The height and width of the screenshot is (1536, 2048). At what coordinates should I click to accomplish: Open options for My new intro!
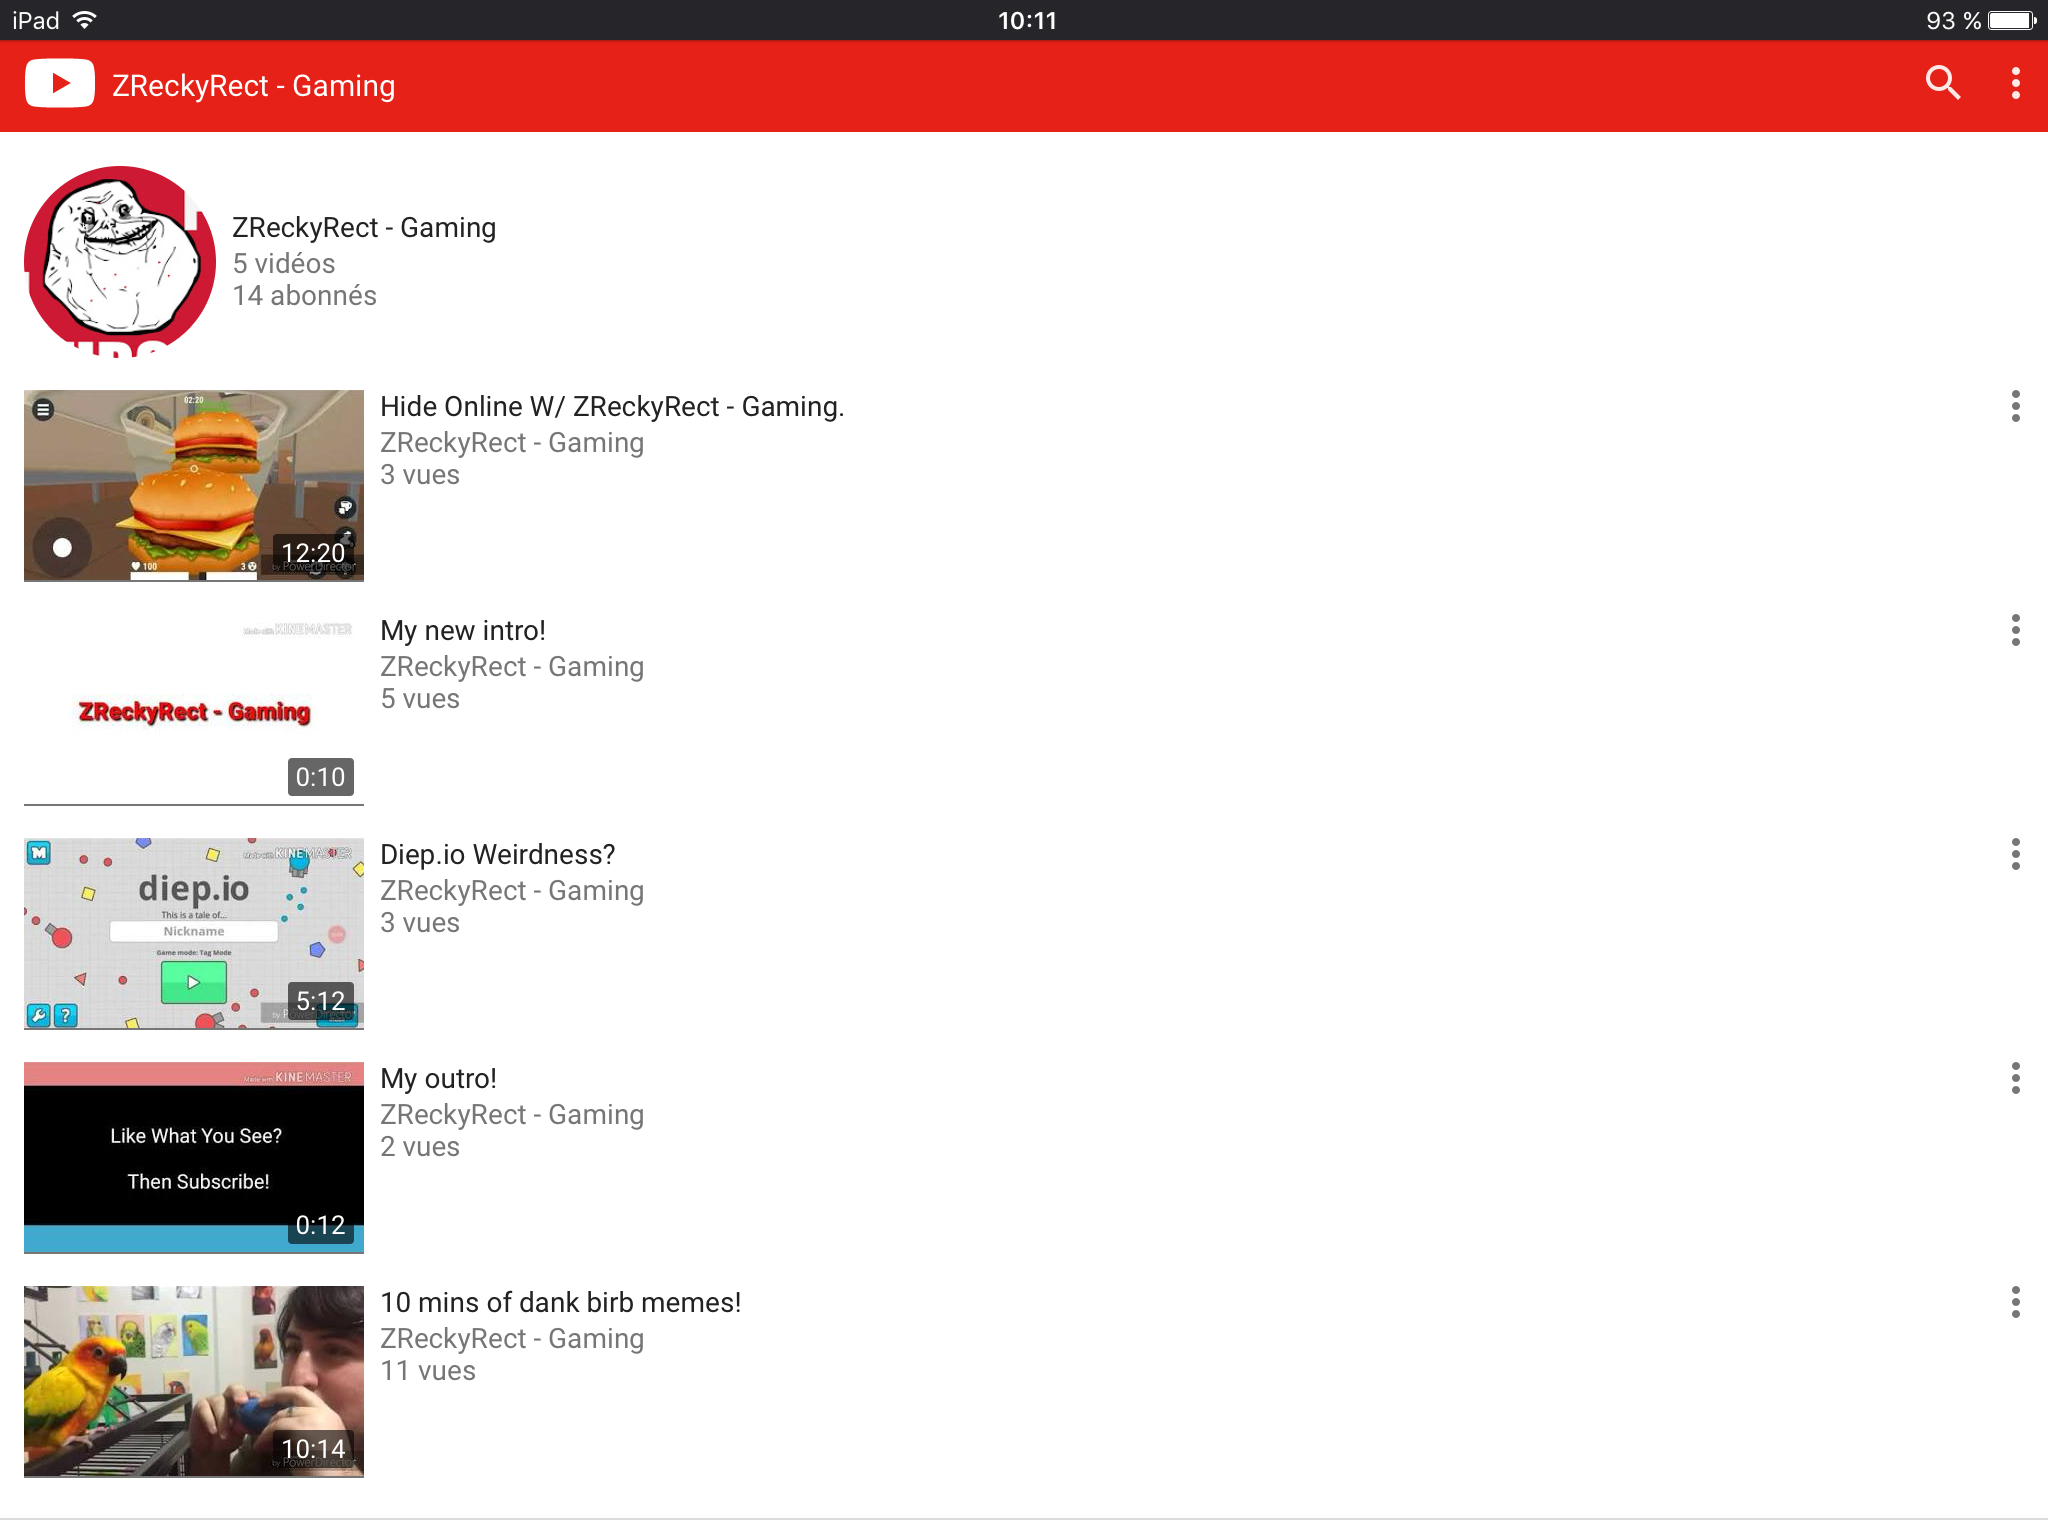pyautogui.click(x=2015, y=630)
